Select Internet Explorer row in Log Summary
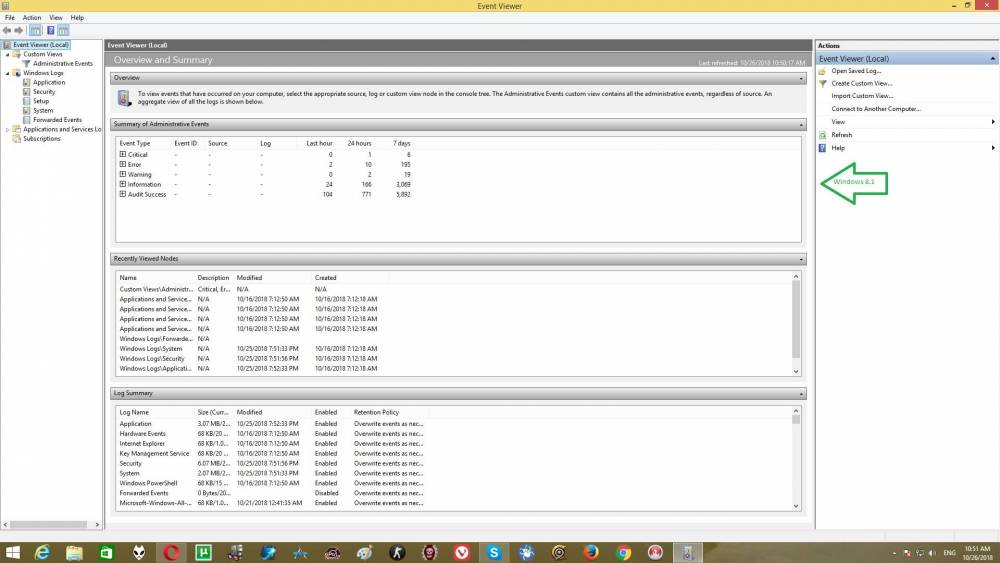Screen dimensions: 1000x563 [271, 444]
